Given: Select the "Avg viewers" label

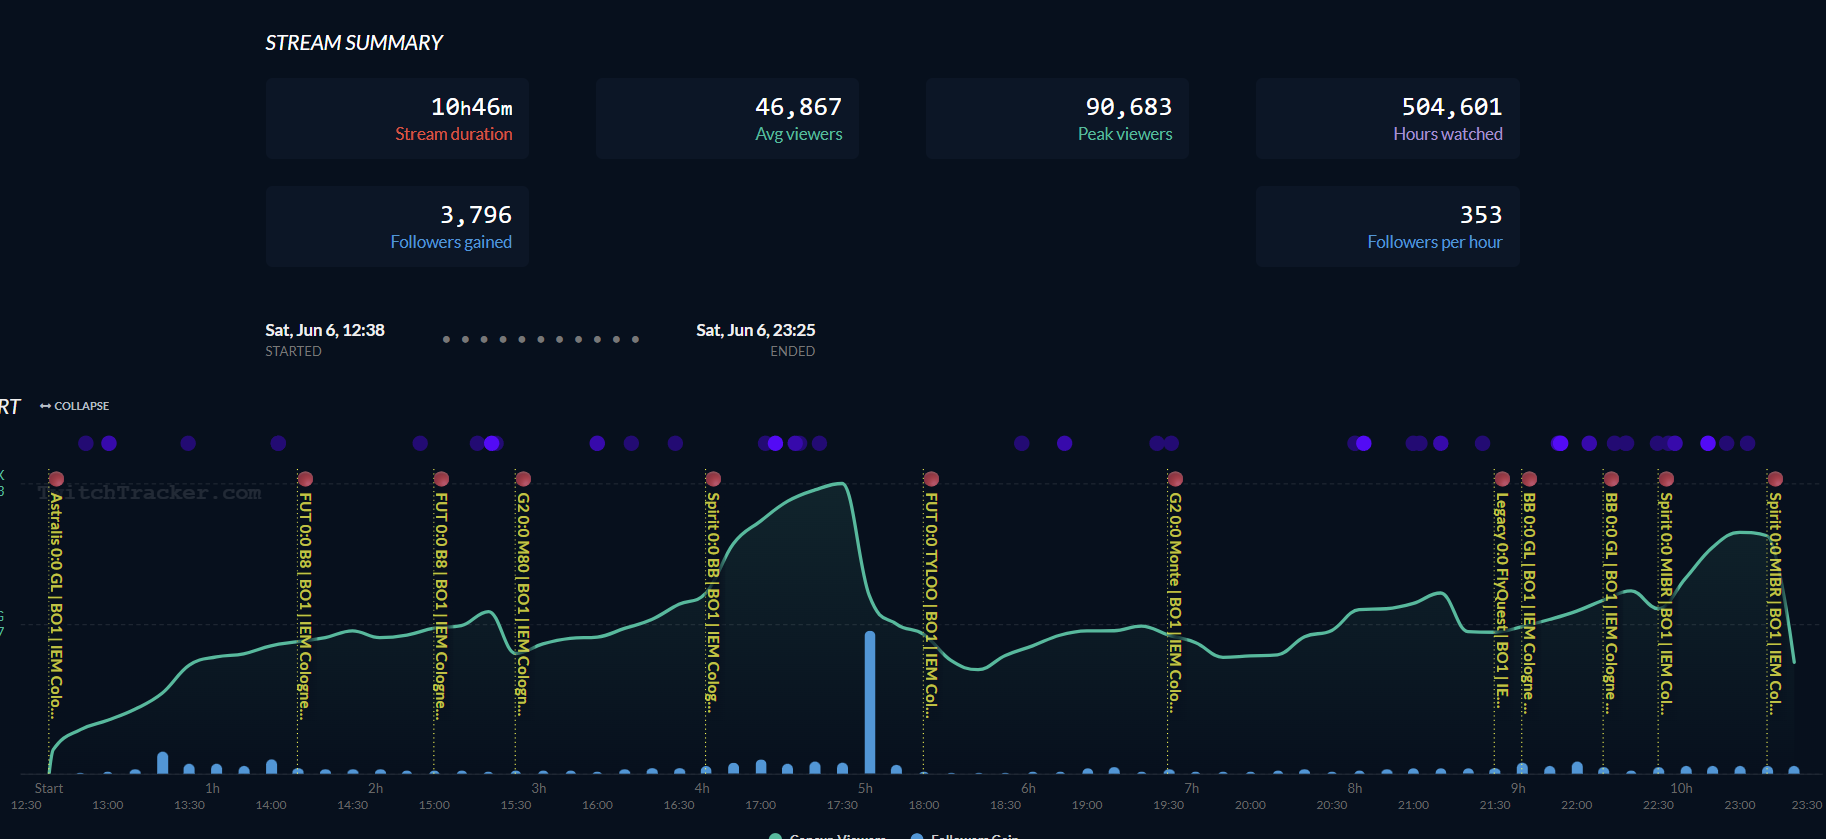Looking at the screenshot, I should click(x=798, y=134).
